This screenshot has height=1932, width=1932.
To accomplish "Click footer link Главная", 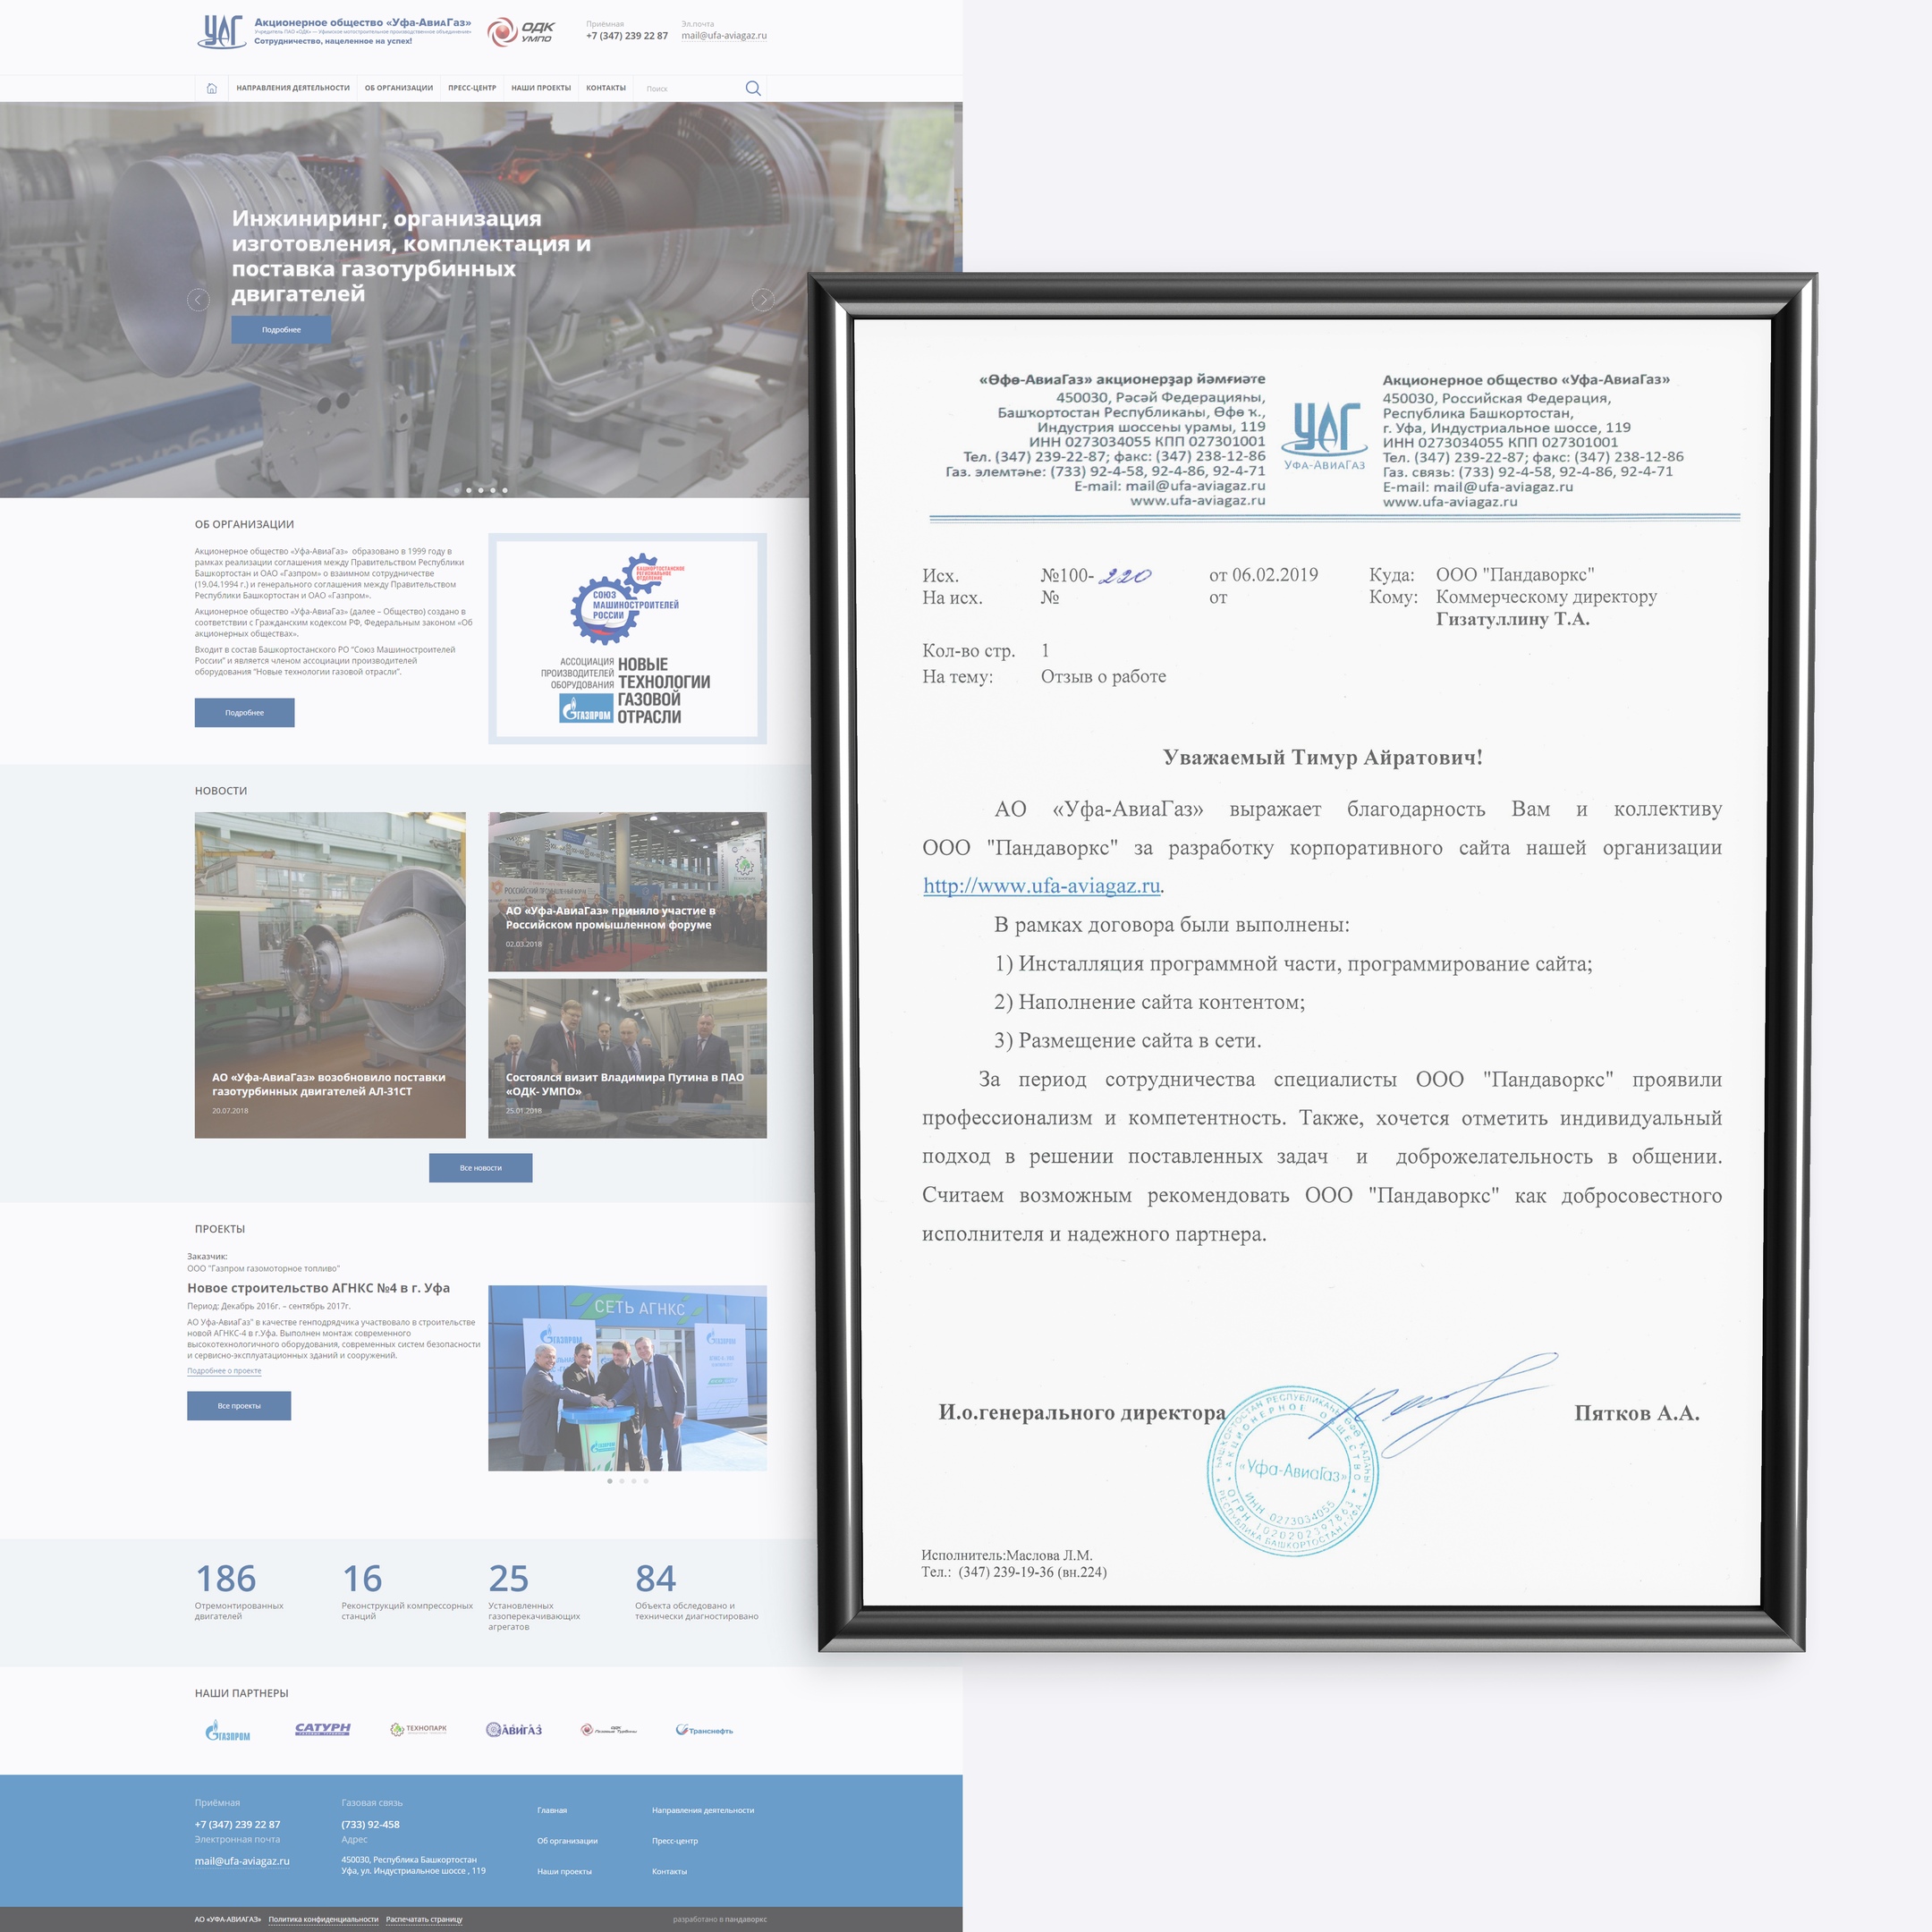I will pyautogui.click(x=552, y=1810).
